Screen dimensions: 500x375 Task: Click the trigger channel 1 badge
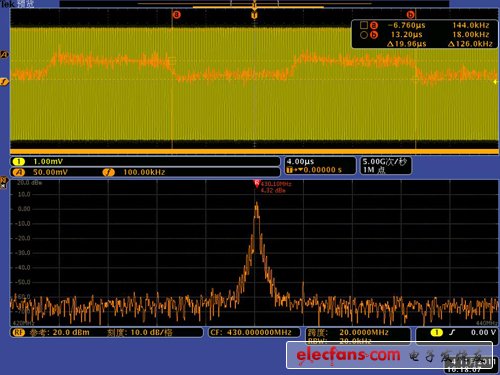[x=437, y=332]
